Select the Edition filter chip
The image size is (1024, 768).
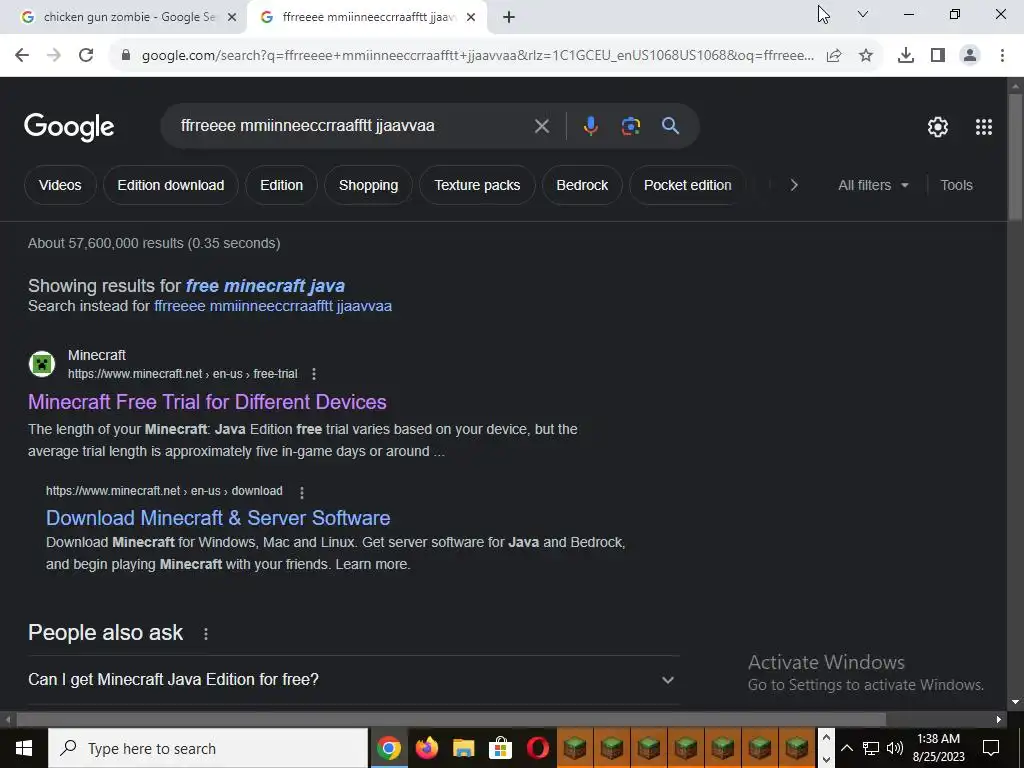click(x=281, y=185)
